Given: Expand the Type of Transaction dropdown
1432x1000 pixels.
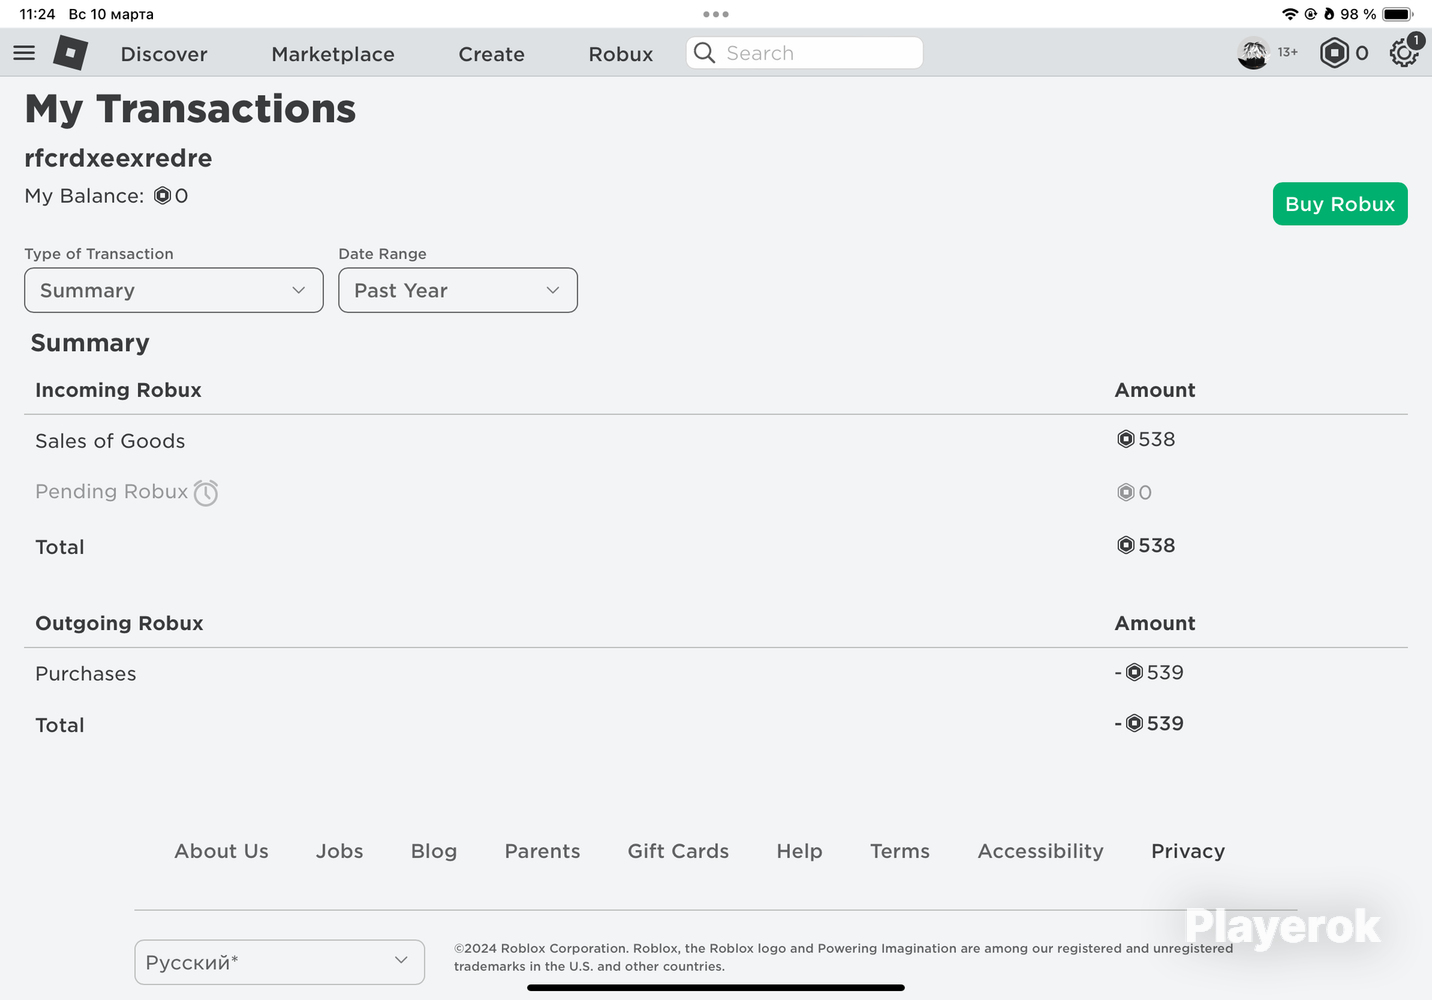Looking at the screenshot, I should pyautogui.click(x=174, y=290).
